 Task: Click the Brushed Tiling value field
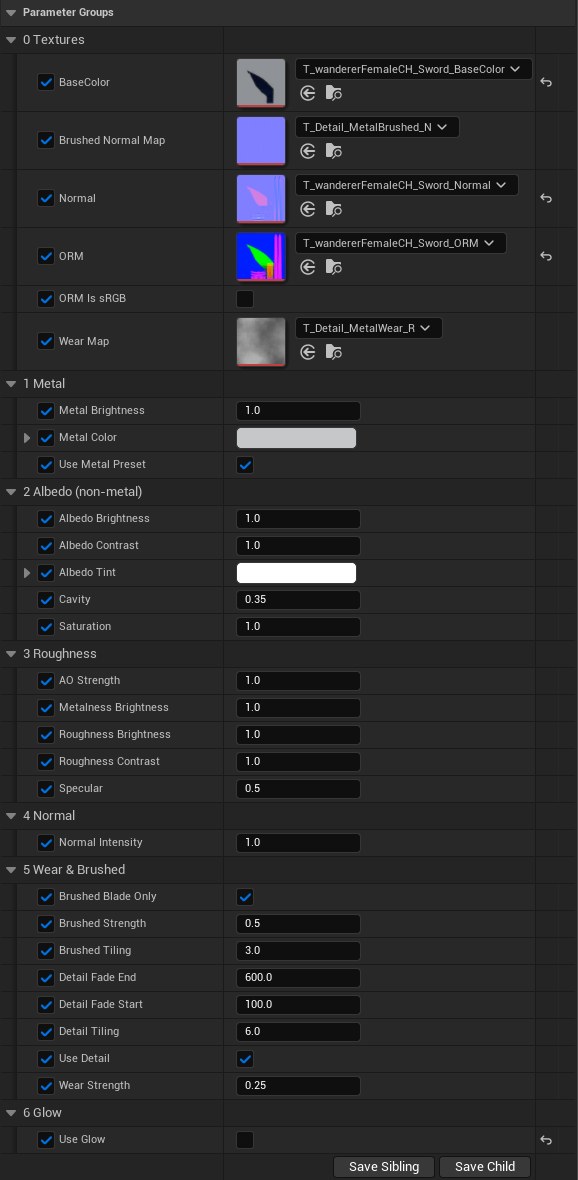(298, 950)
